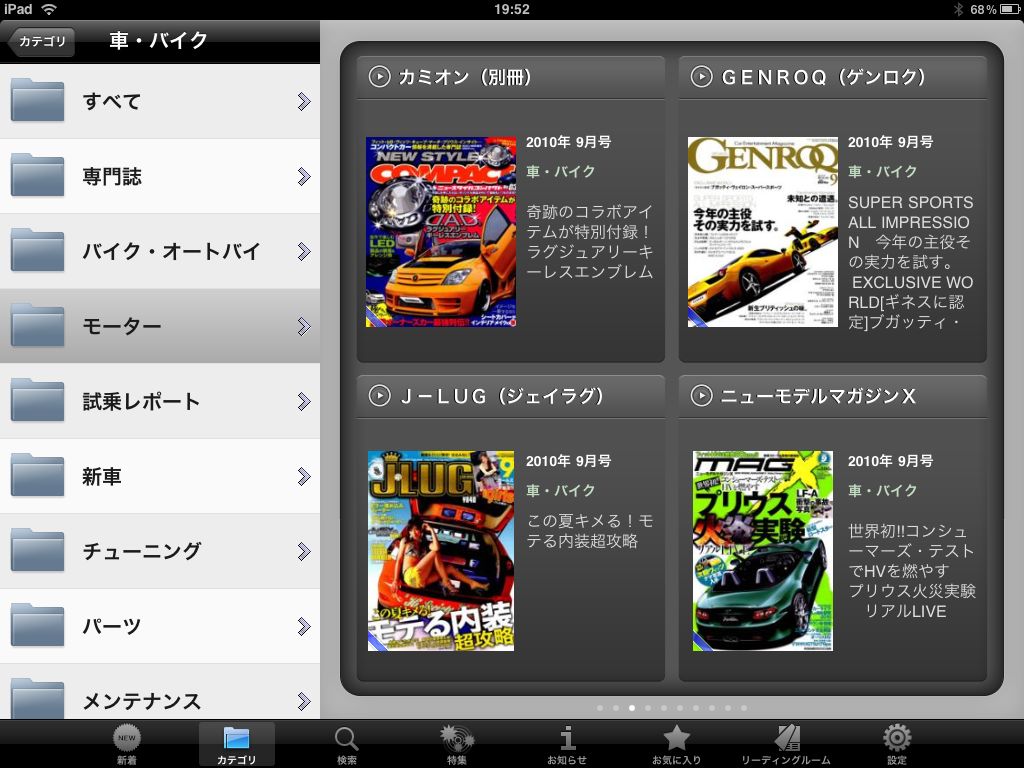1024x768 pixels.
Task: Open the GENROQ（ゲンロク） title header
Action: [833, 77]
